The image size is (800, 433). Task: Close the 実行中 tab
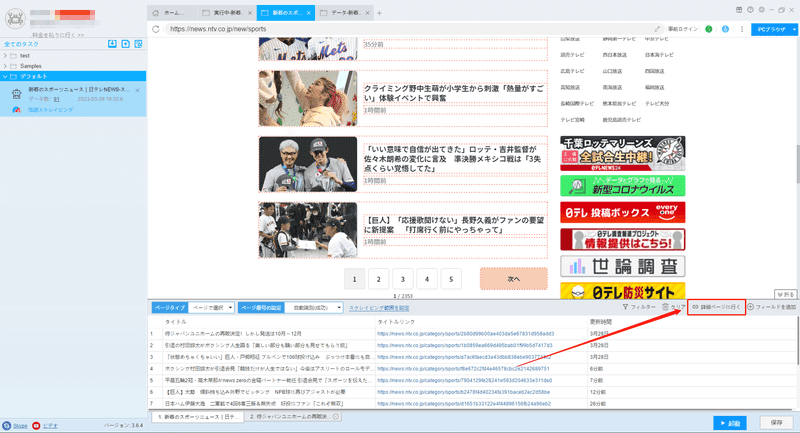pos(249,13)
